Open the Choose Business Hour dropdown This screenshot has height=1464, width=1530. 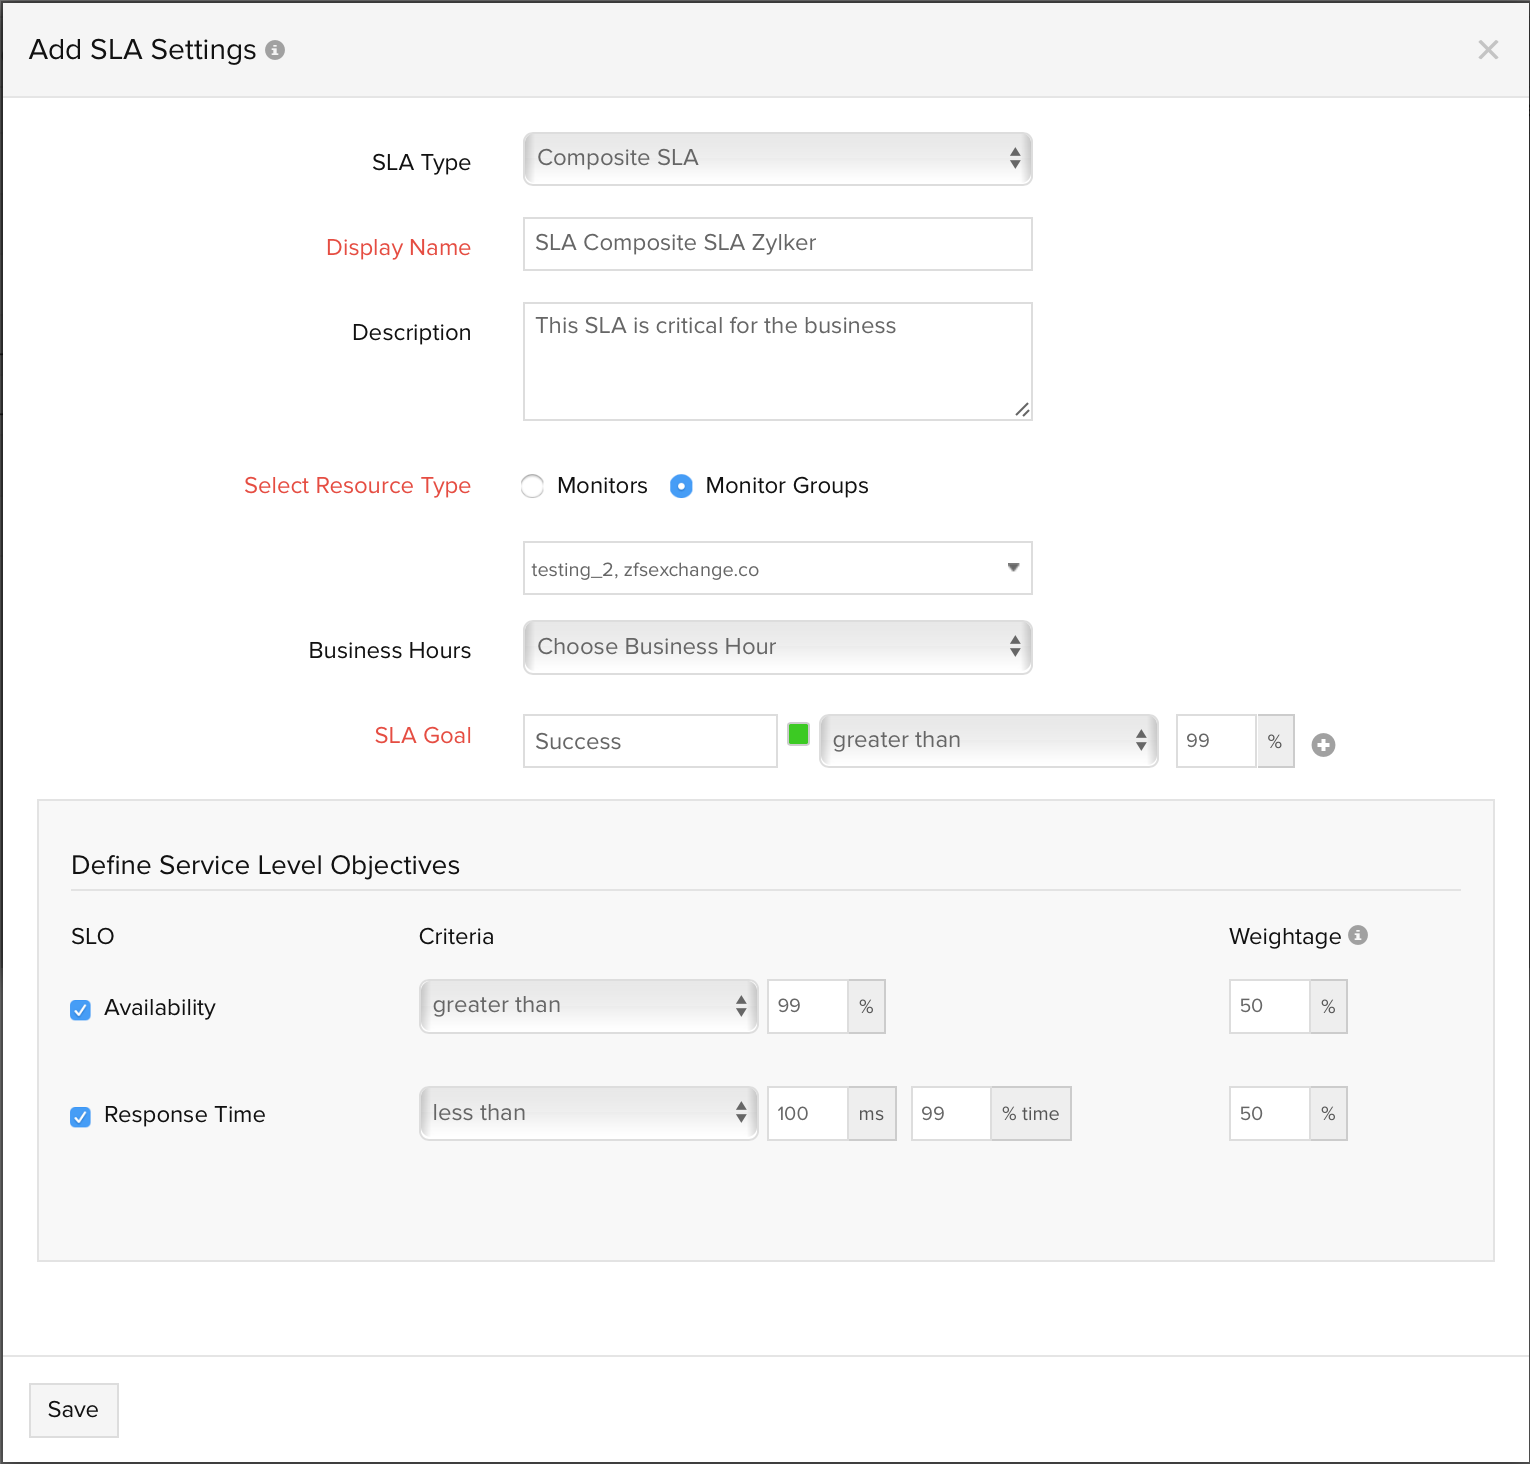tap(777, 647)
